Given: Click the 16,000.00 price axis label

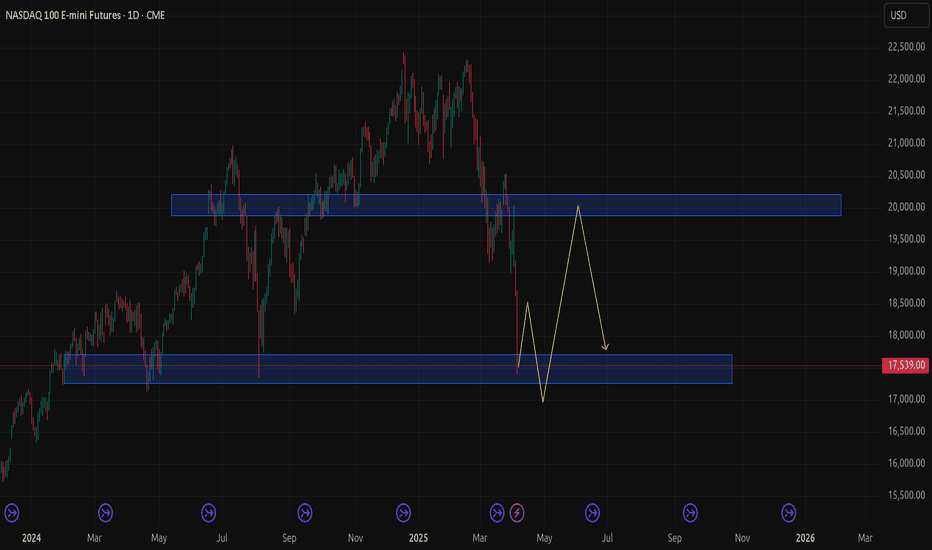Looking at the screenshot, I should [906, 464].
